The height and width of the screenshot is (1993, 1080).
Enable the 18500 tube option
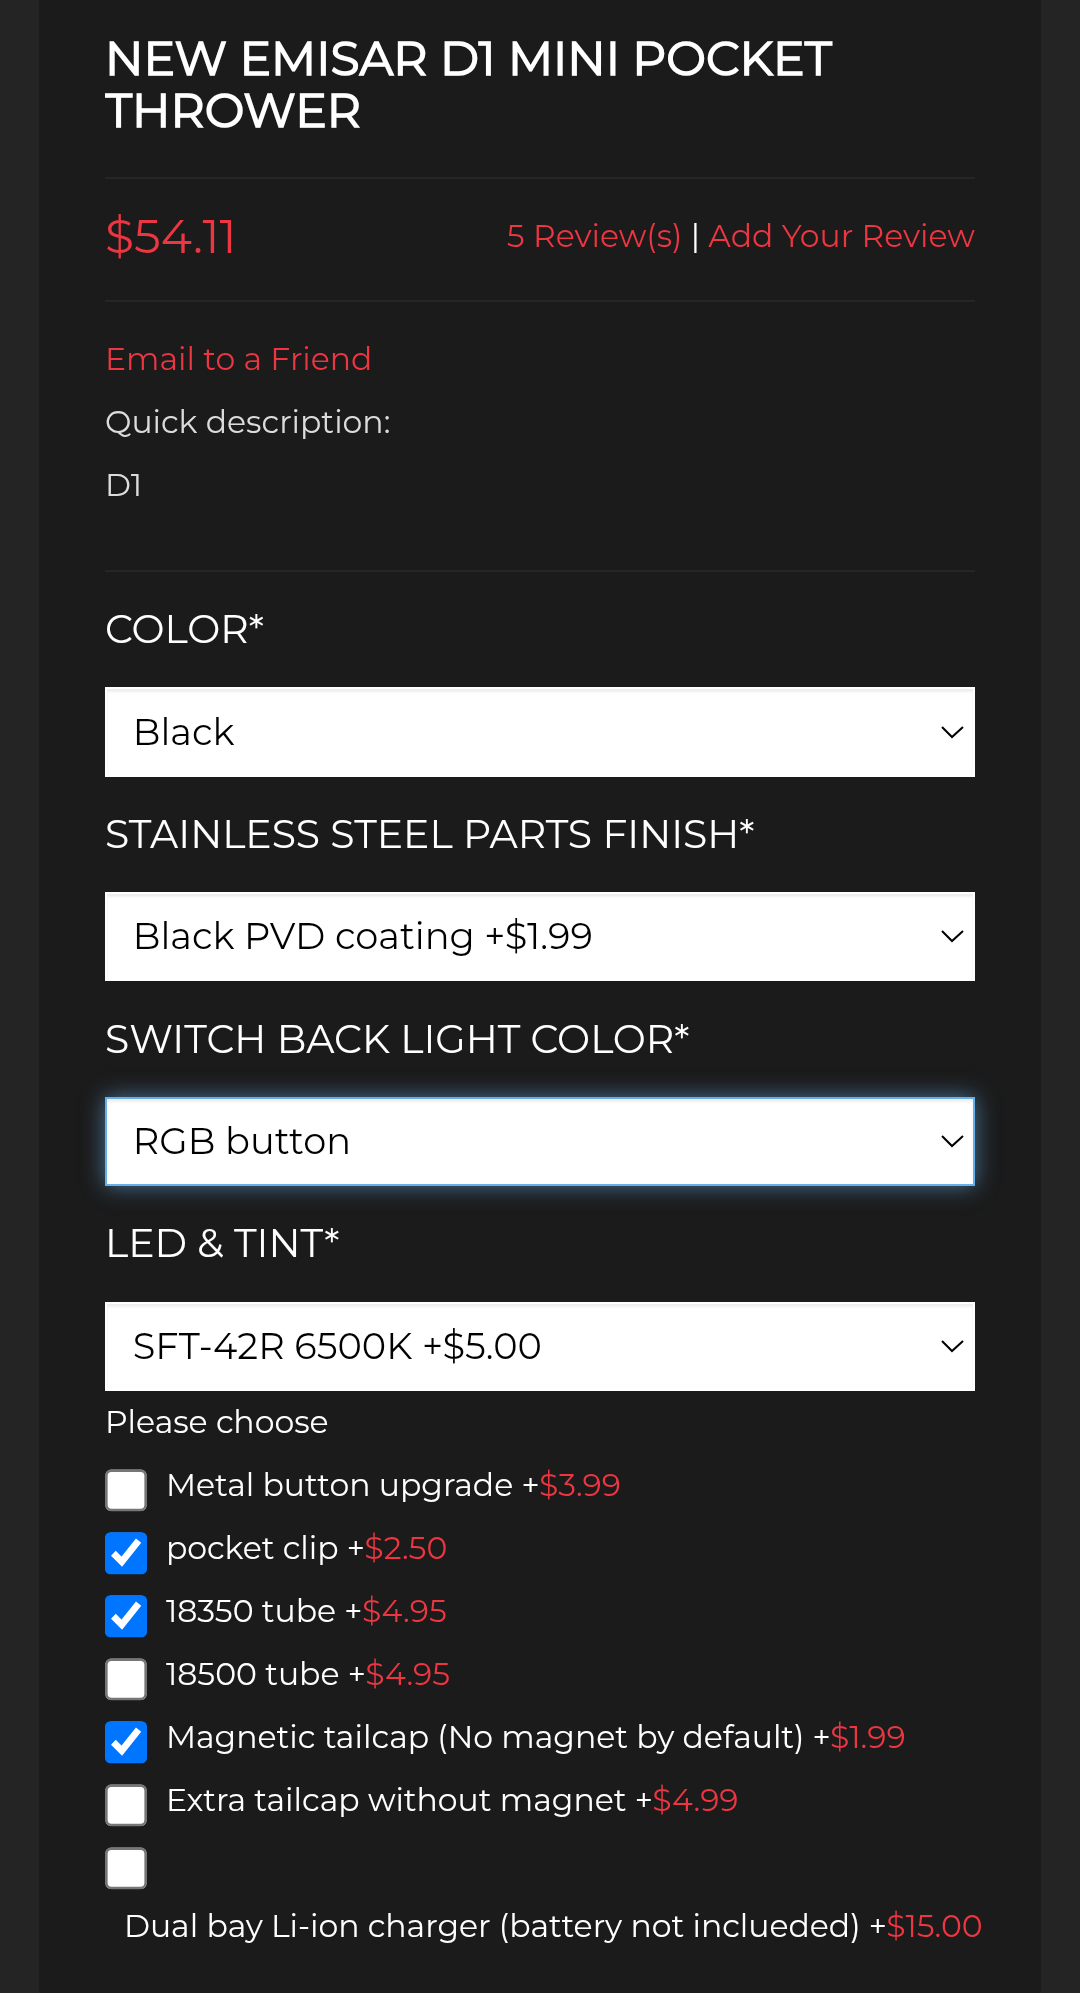coord(127,1678)
